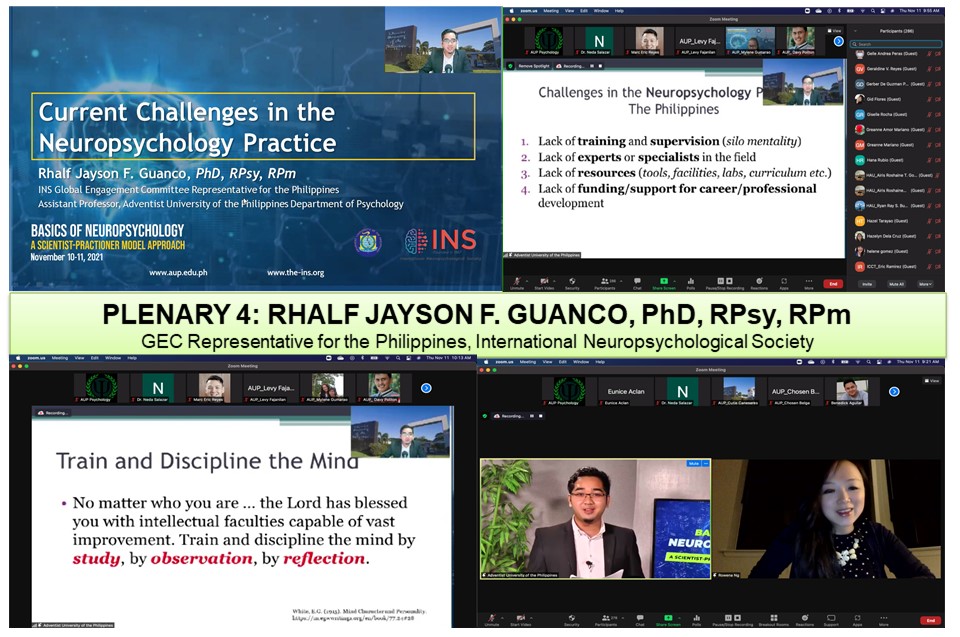This screenshot has height=637, width=960.
Task: Collapse the Participants panel using header chevron
Action: [854, 30]
